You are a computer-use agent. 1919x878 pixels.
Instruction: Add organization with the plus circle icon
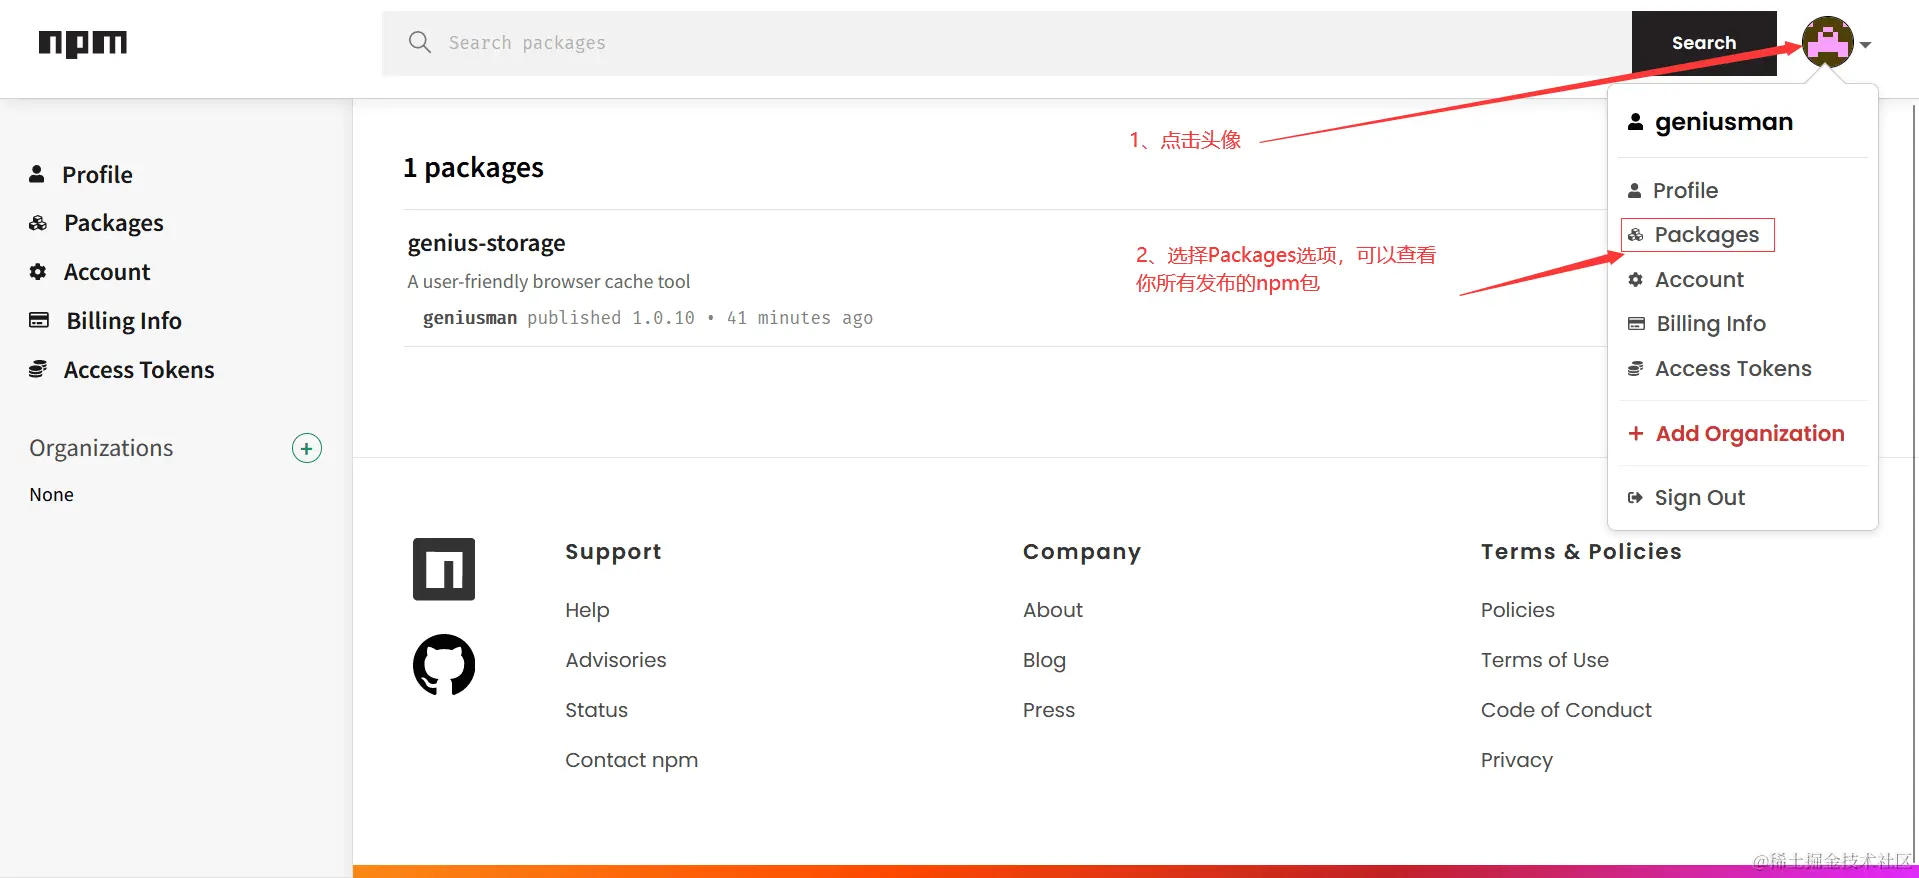pyautogui.click(x=307, y=448)
